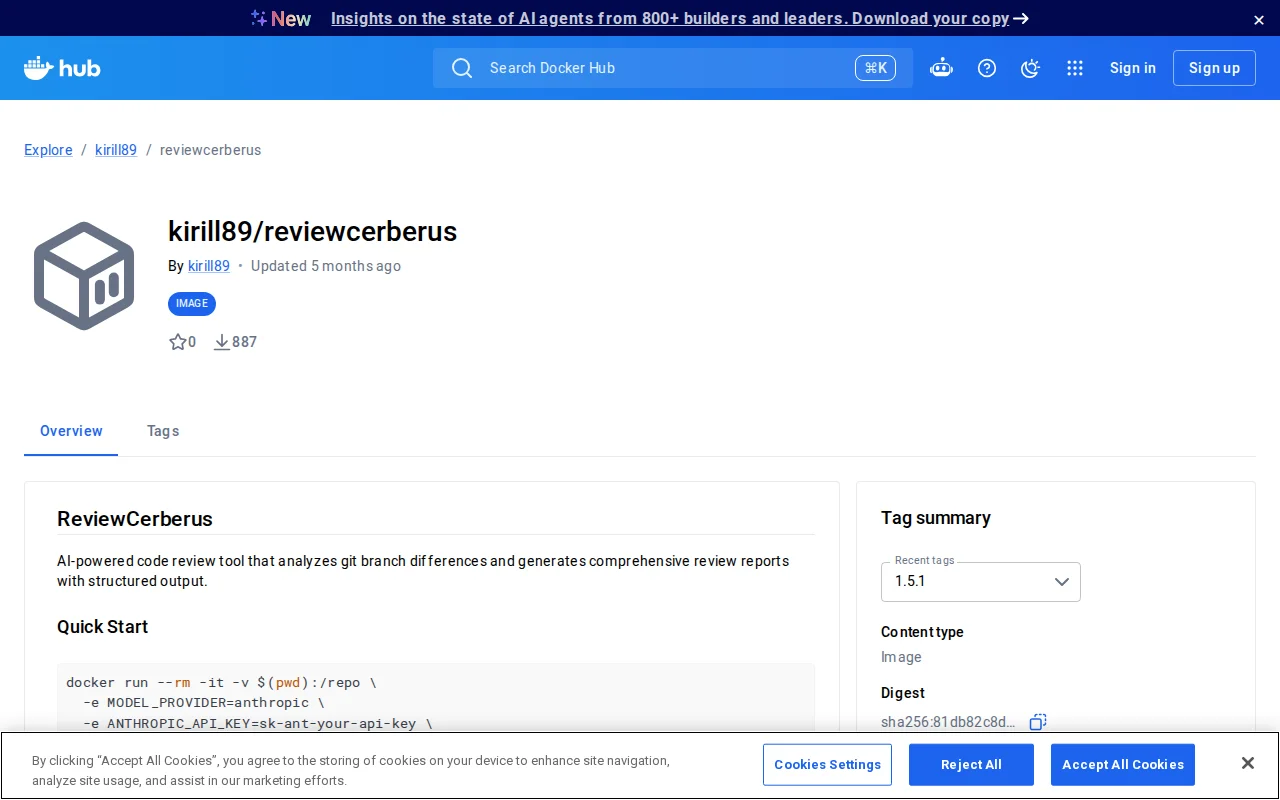The height and width of the screenshot is (800, 1280).
Task: Click the MODEL_PROVIDER=anthropic code line
Action: [204, 703]
